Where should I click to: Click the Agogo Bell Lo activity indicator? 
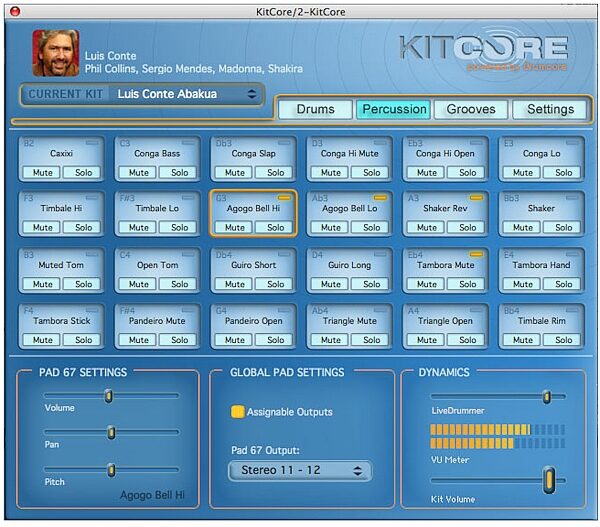[x=380, y=198]
